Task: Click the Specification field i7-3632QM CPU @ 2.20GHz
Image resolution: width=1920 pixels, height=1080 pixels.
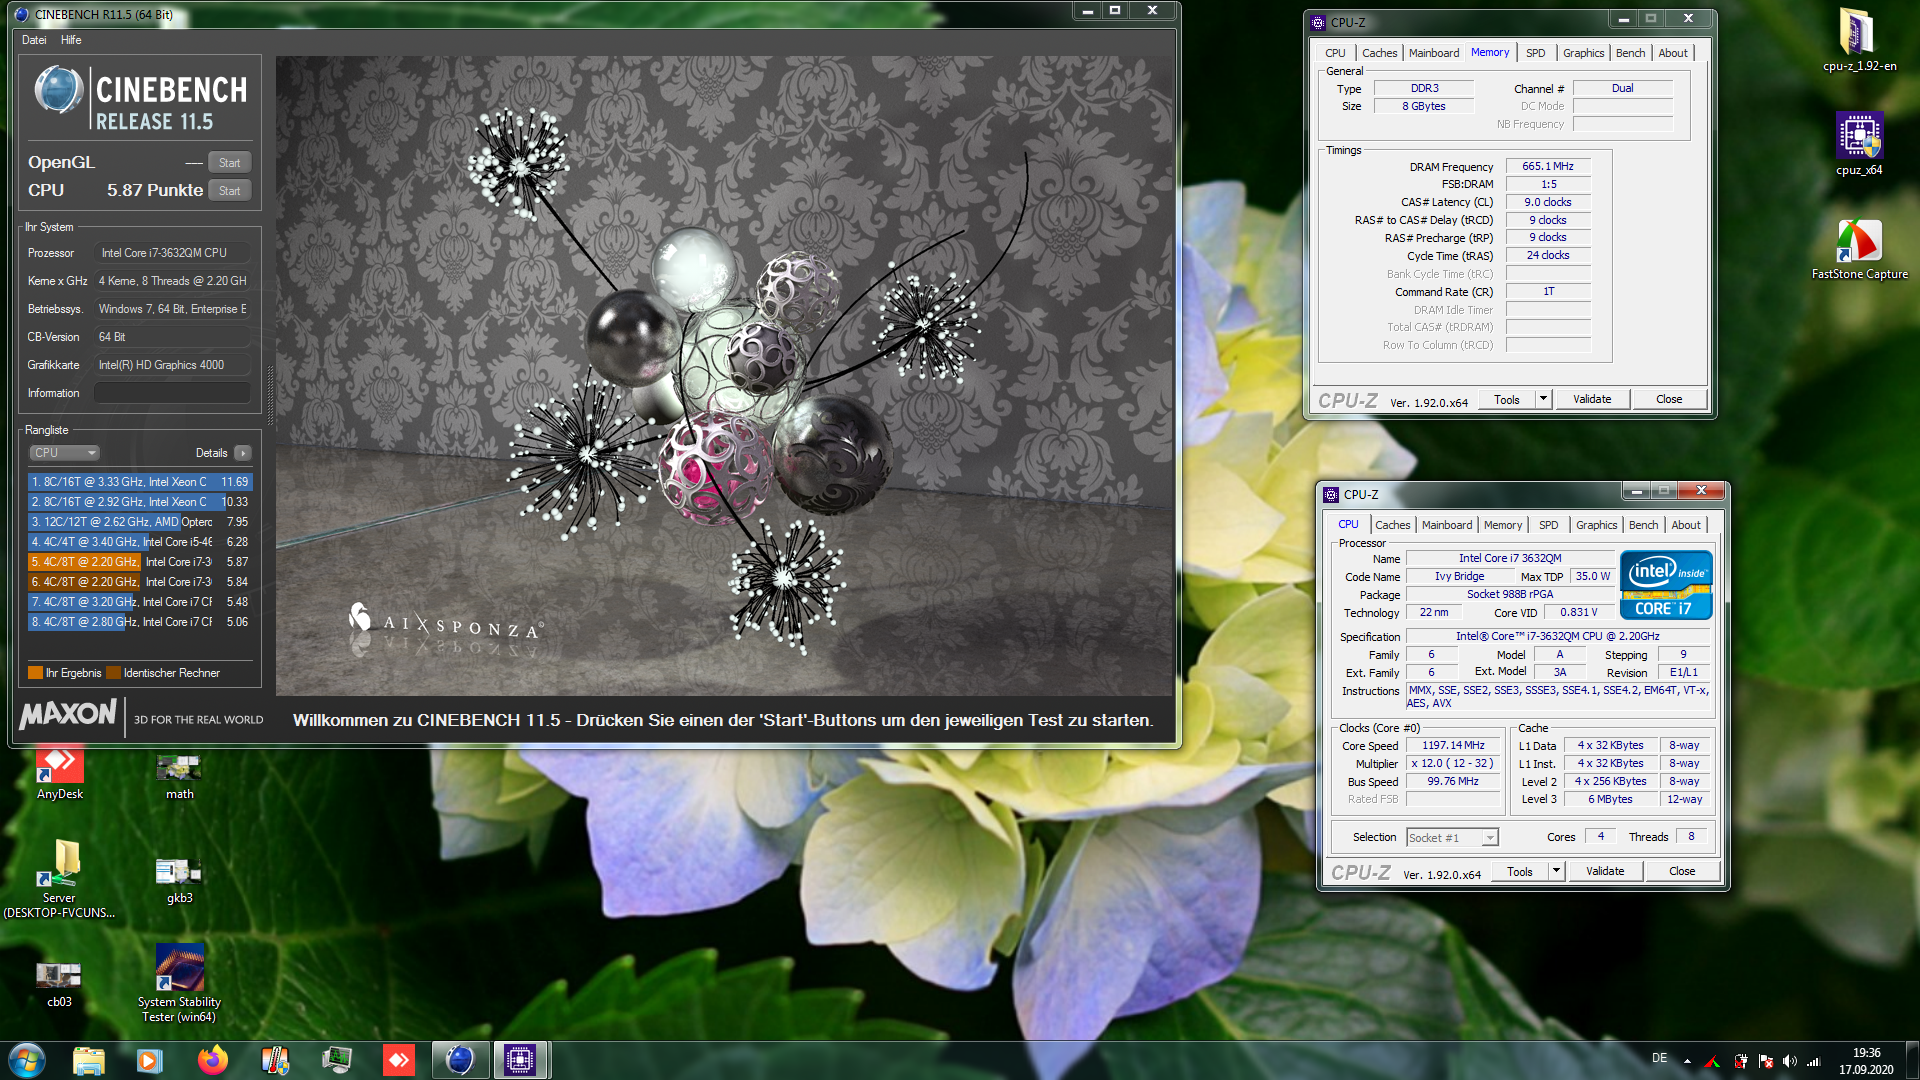Action: coord(1557,636)
